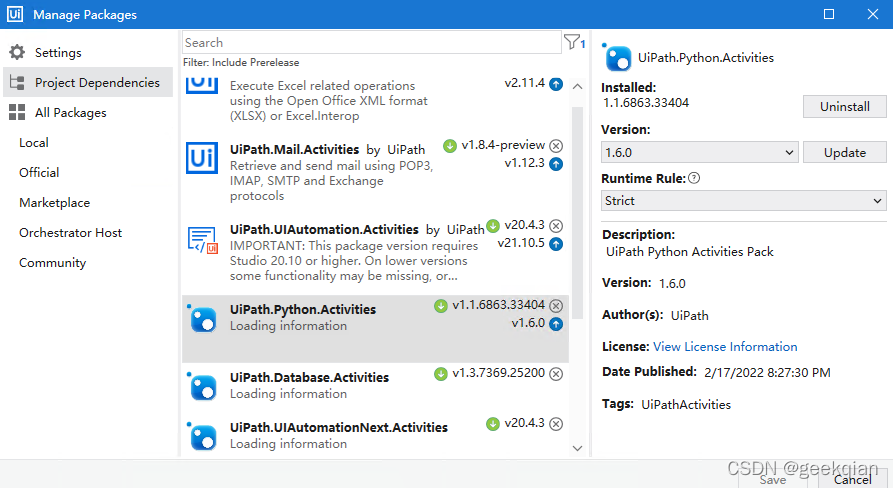The width and height of the screenshot is (893, 488).
Task: Click installed green icon for v1.3.7369.25200
Action: pos(441,374)
